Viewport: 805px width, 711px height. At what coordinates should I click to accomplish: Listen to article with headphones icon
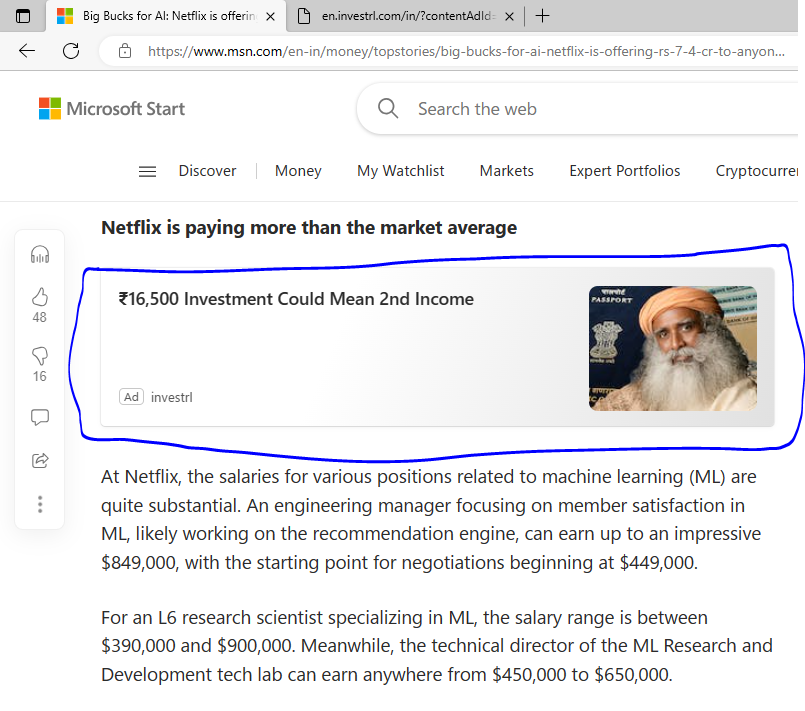tap(40, 254)
